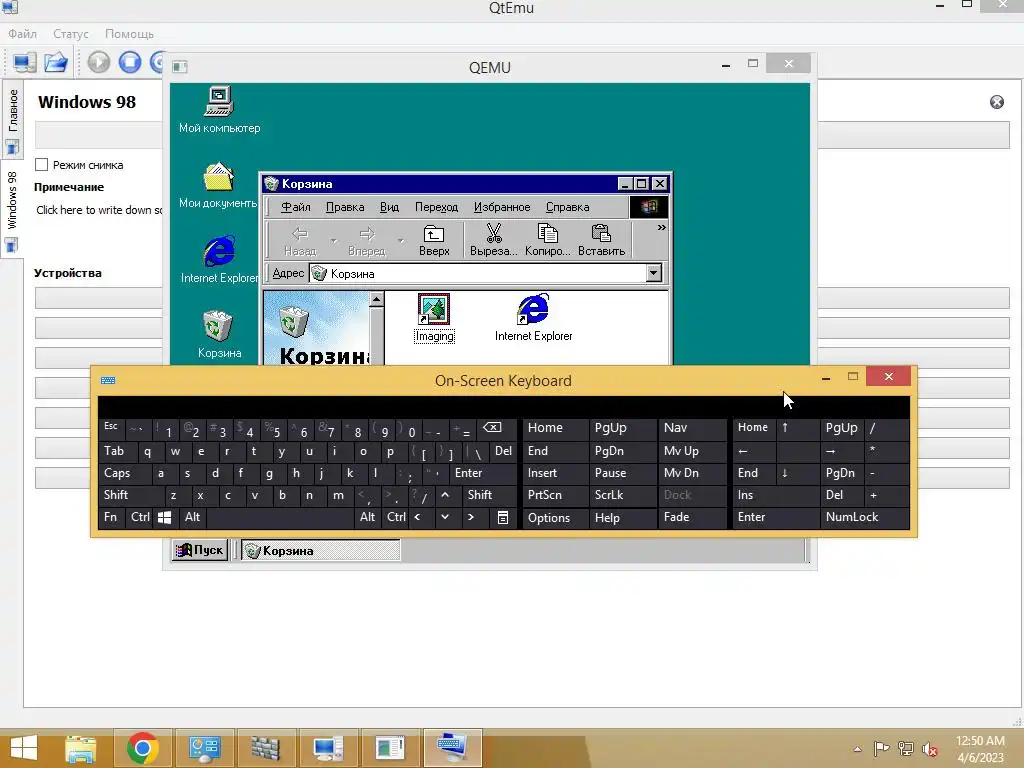Open the Файл menu in Корзина window
The image size is (1024, 768).
pos(295,207)
